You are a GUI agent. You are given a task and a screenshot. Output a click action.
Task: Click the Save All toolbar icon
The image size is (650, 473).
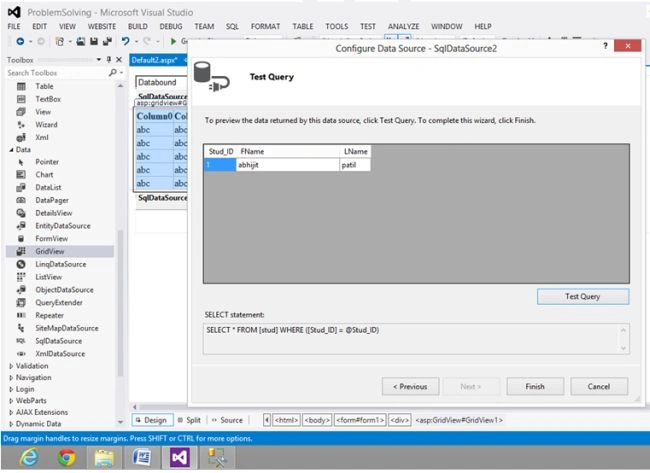point(107,41)
